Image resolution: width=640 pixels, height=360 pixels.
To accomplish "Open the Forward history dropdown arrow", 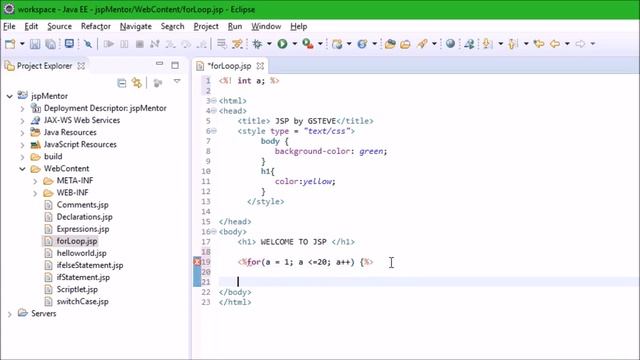I will point(593,44).
